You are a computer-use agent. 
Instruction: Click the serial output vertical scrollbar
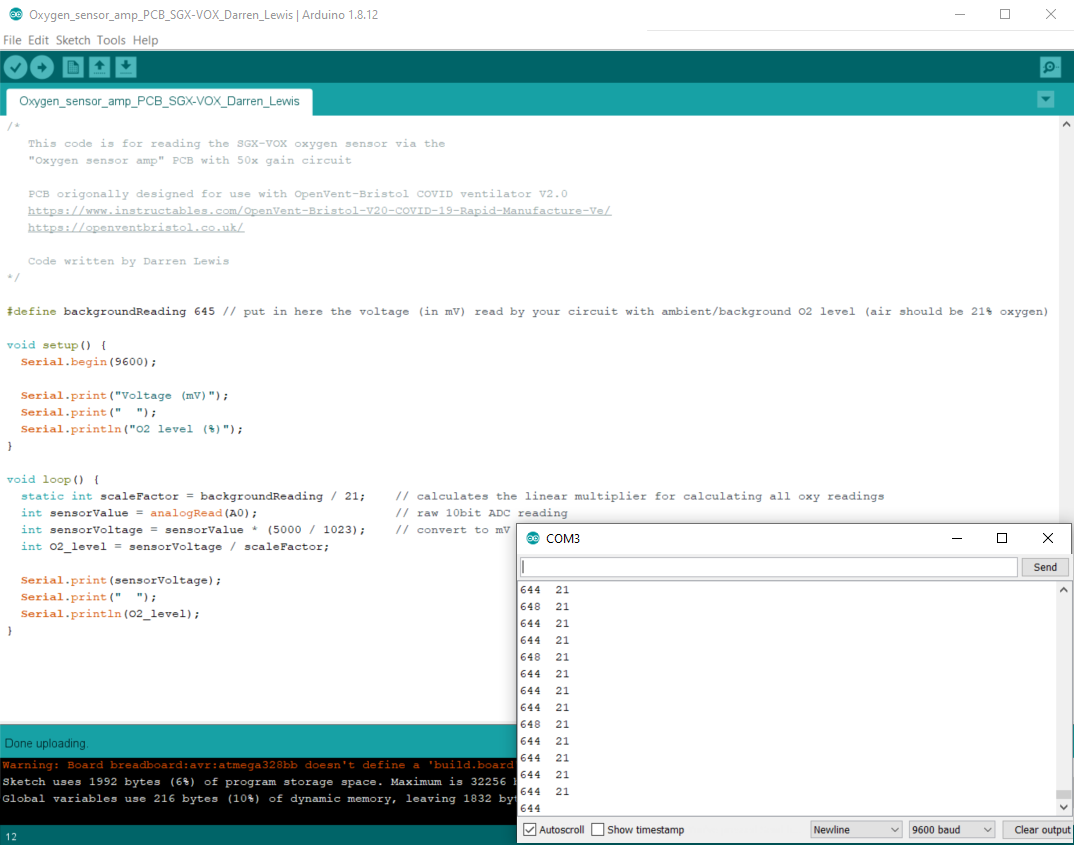(1064, 700)
